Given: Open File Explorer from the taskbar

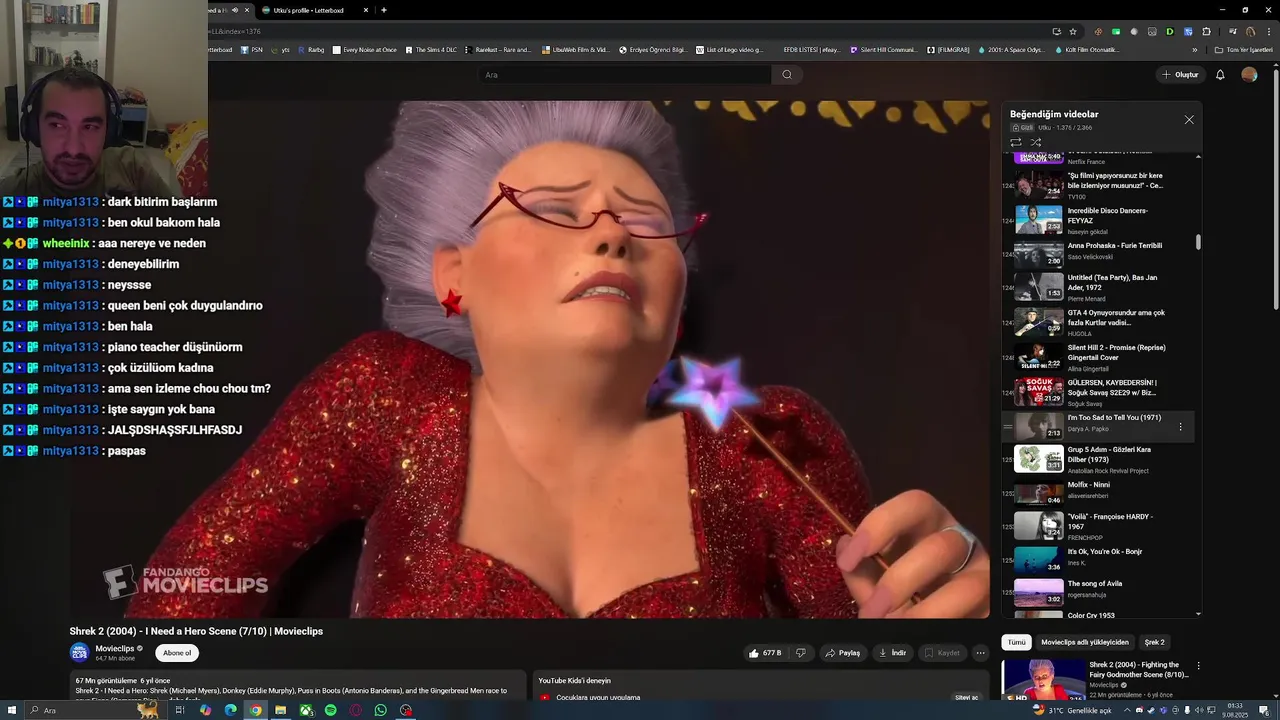Looking at the screenshot, I should click(281, 710).
